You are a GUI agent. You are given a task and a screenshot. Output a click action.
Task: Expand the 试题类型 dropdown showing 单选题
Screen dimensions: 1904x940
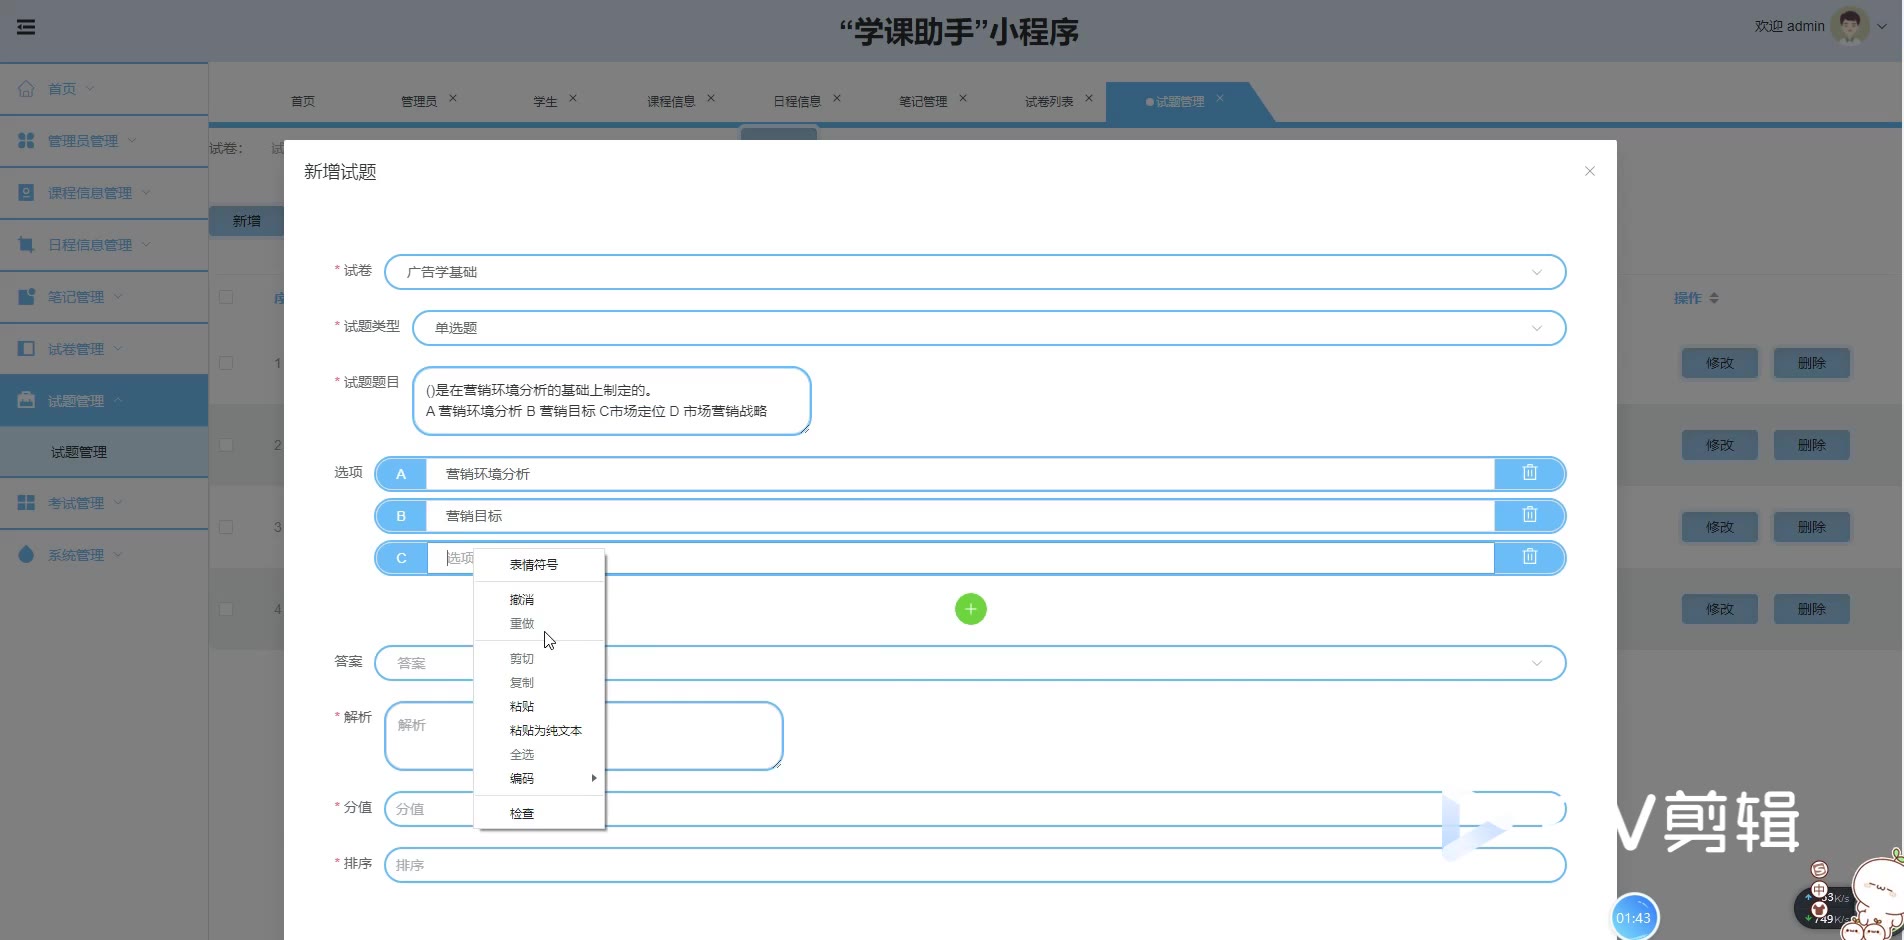(988, 328)
